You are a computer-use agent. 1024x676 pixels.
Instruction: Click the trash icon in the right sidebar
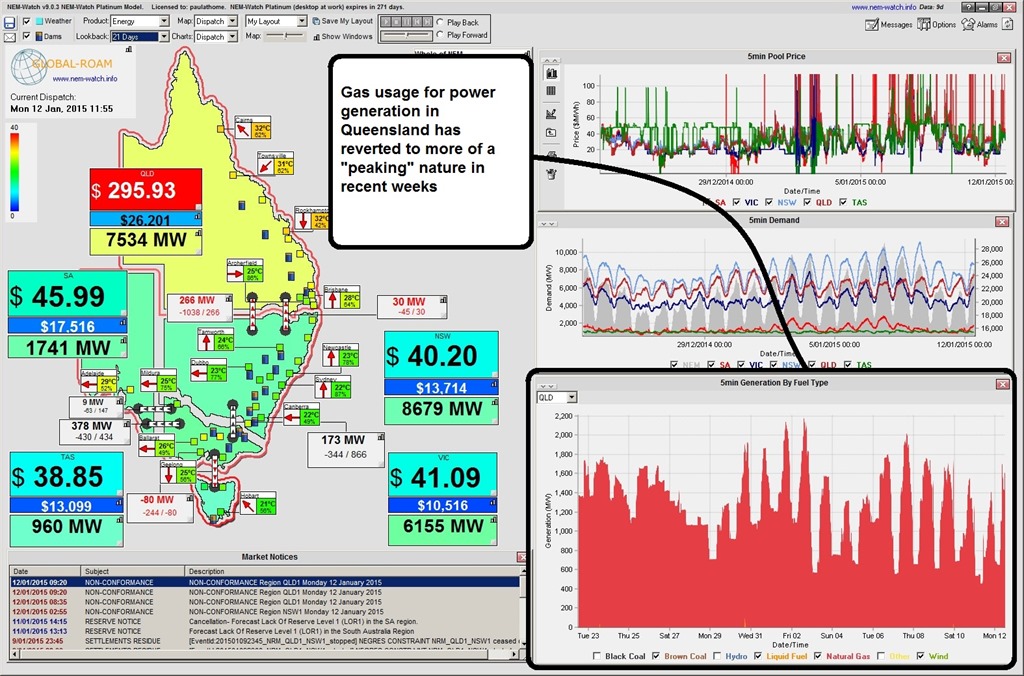pos(551,174)
